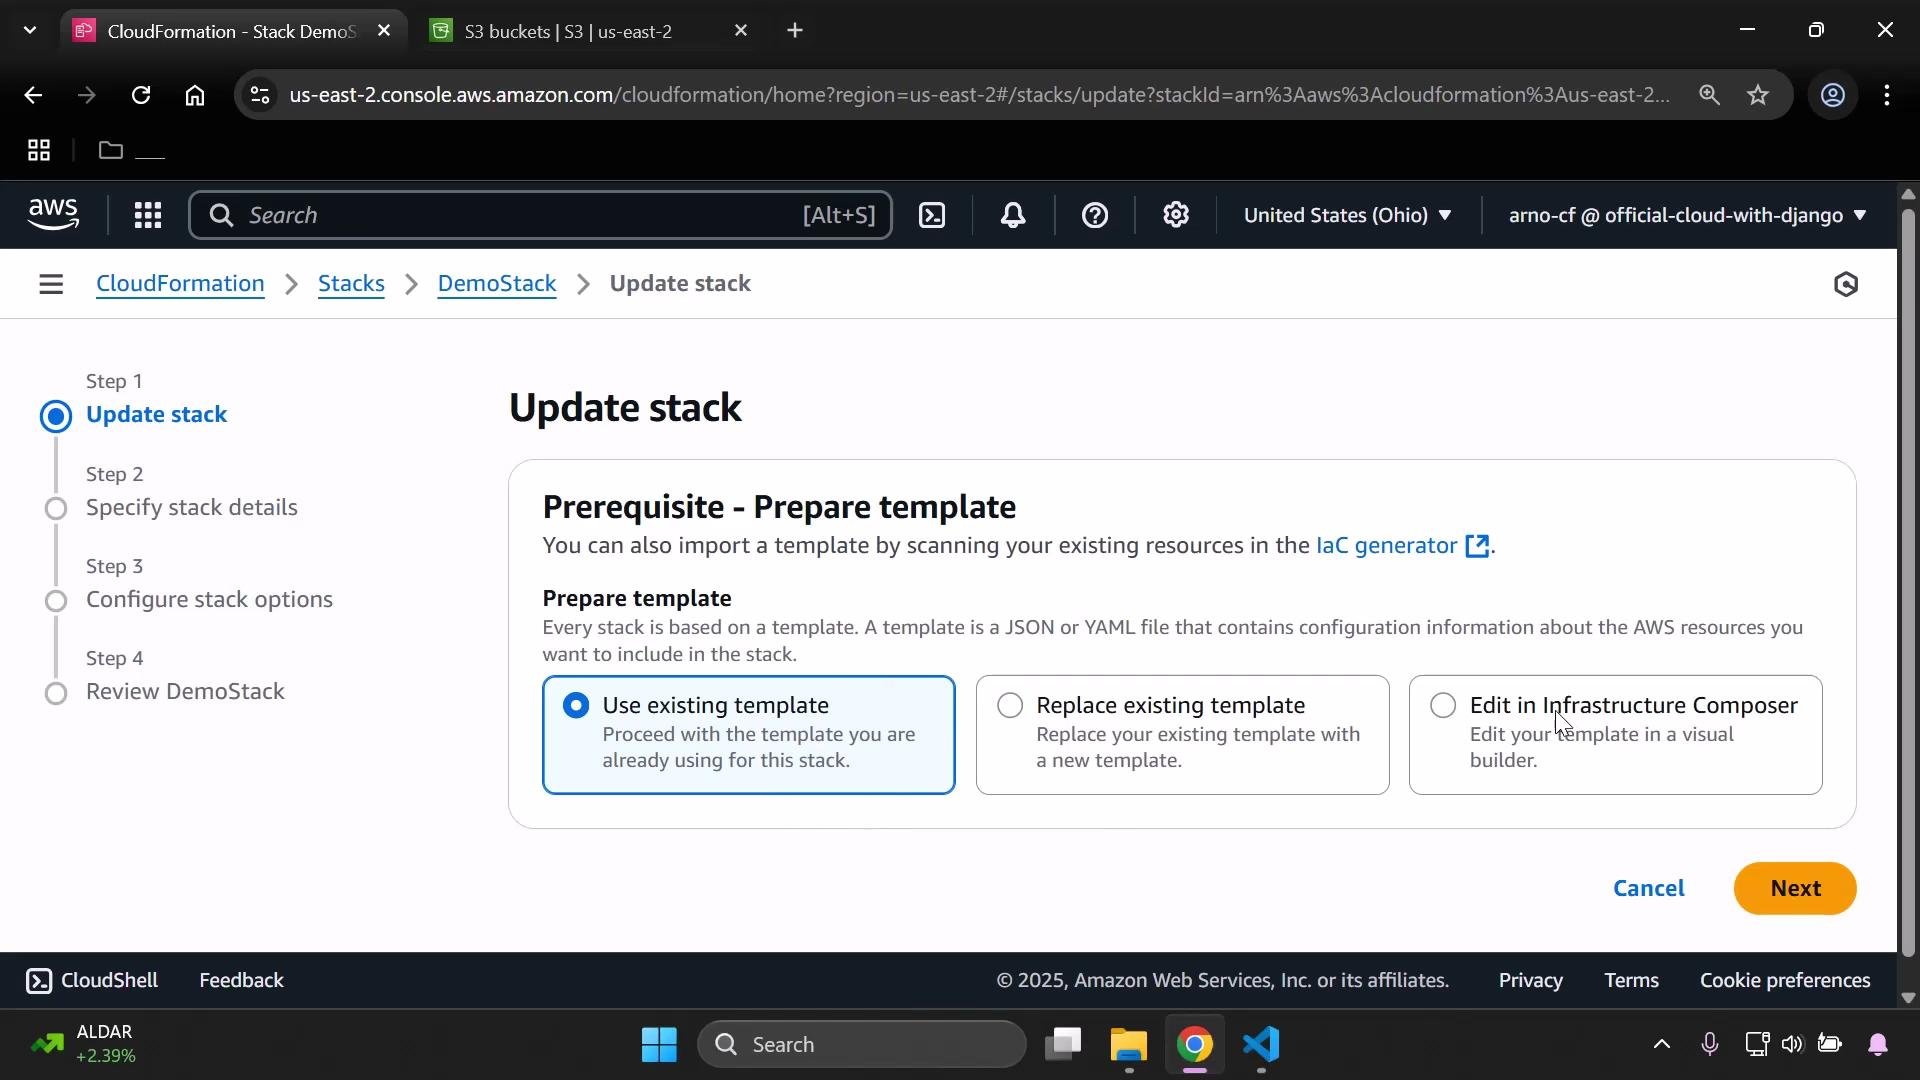The image size is (1920, 1080).
Task: Open Cookie preferences in footer
Action: tap(1785, 981)
